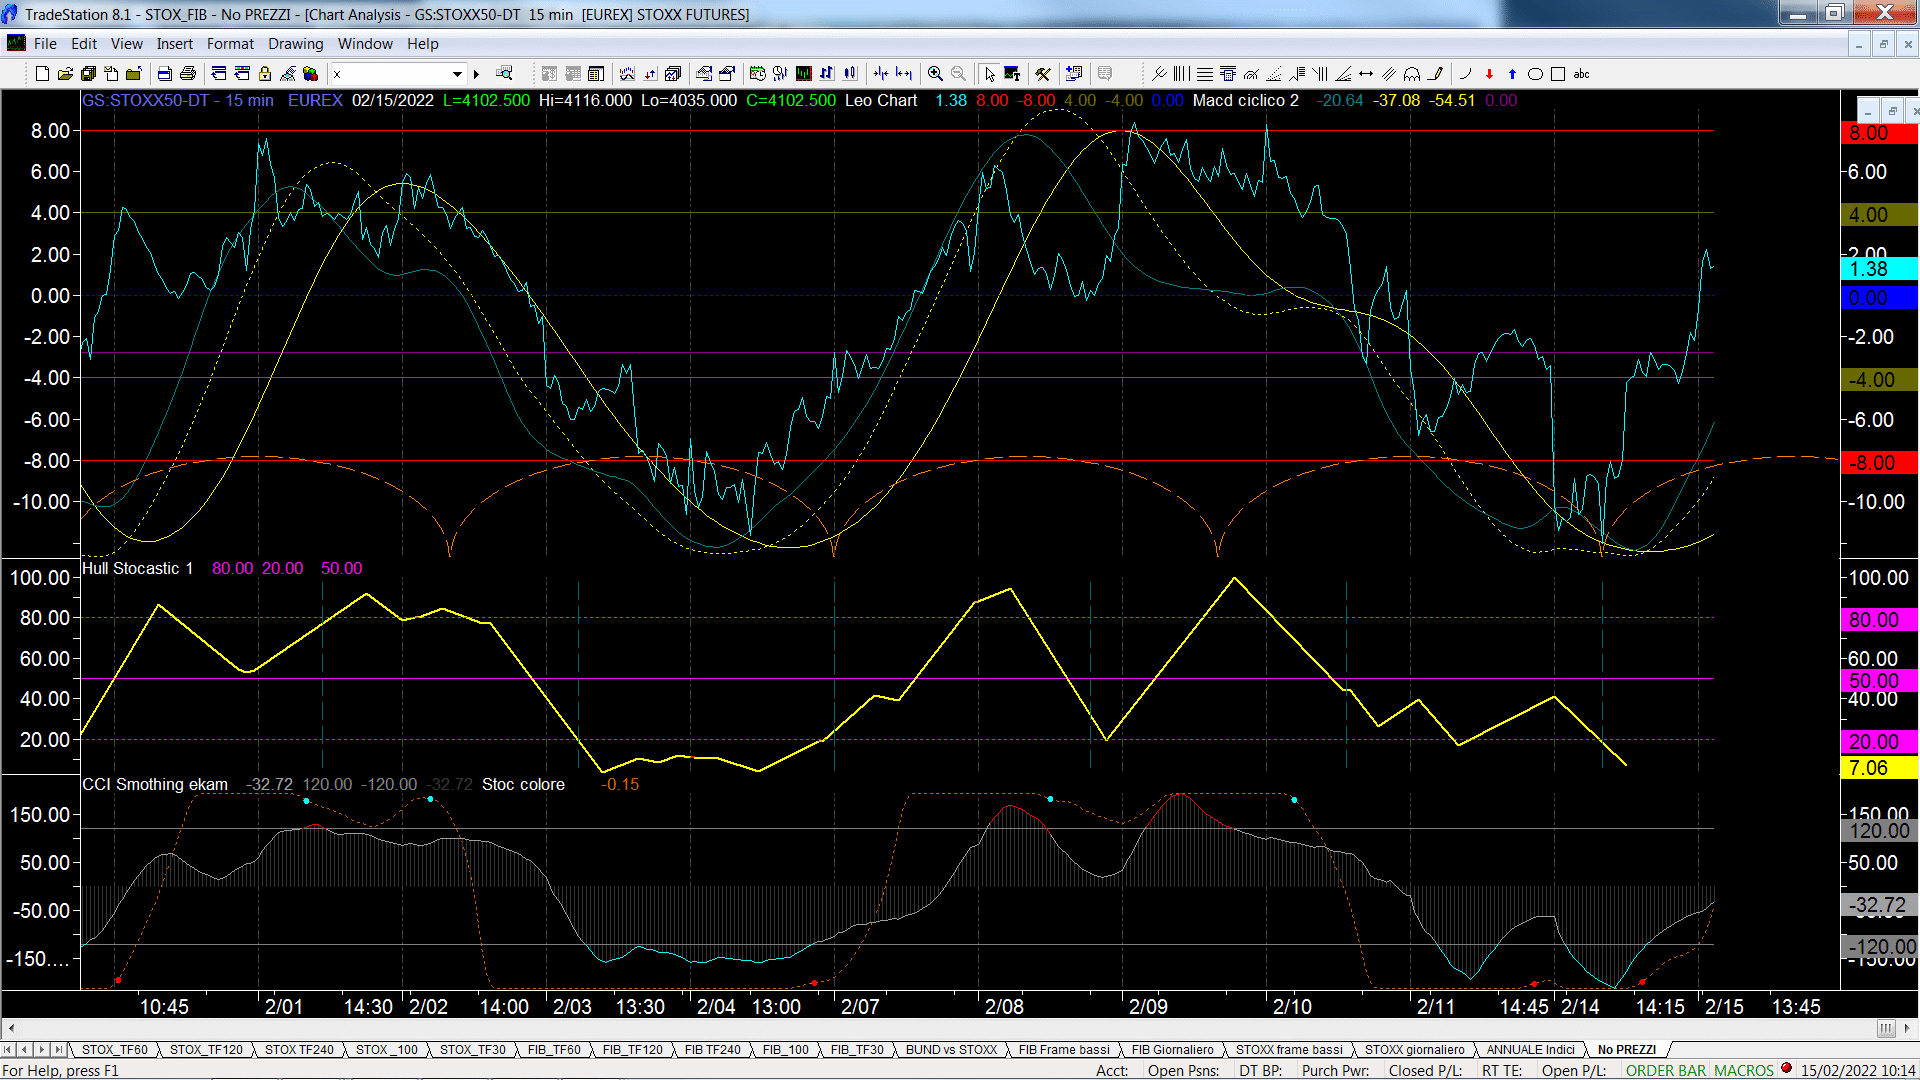Open the Insert menu
Image resolution: width=1920 pixels, height=1080 pixels.
[174, 44]
